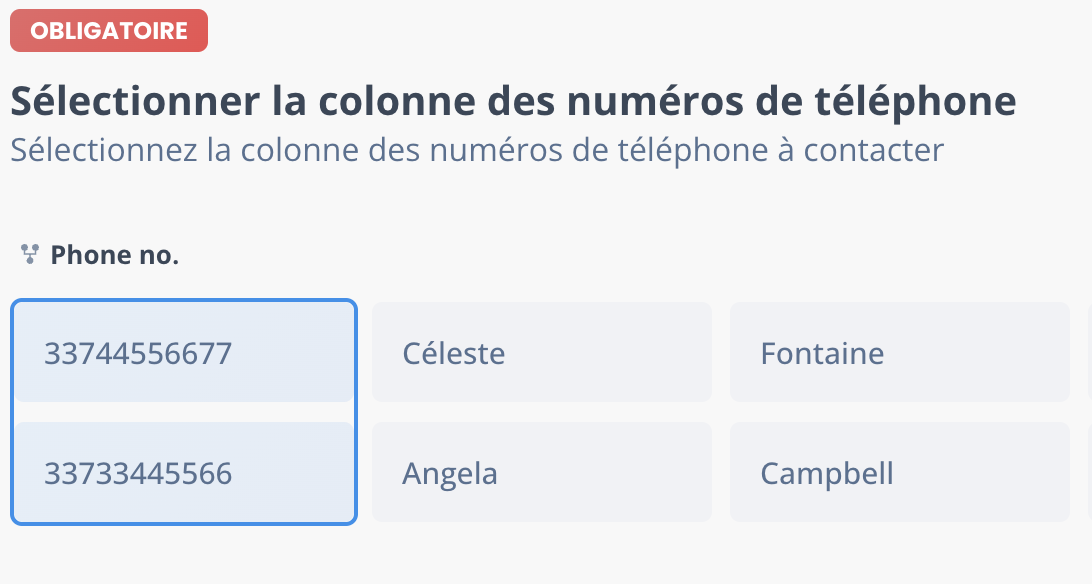
Task: Select partially visible cell right of Fontaine
Action: (1090, 352)
